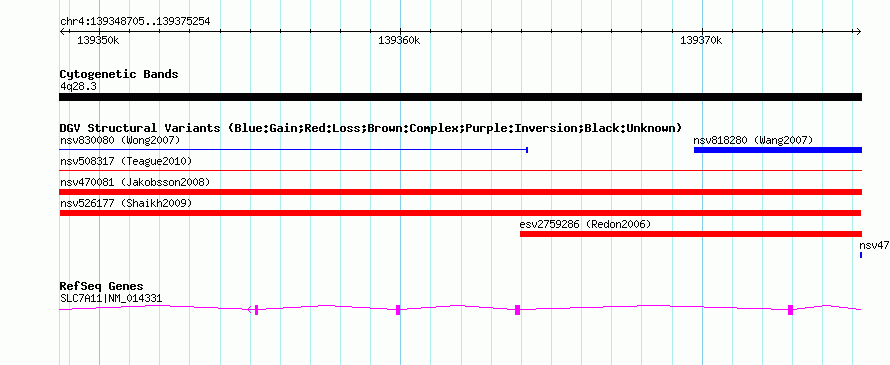
Task: Open the DGV Structural Variants track title
Action: tap(371, 128)
